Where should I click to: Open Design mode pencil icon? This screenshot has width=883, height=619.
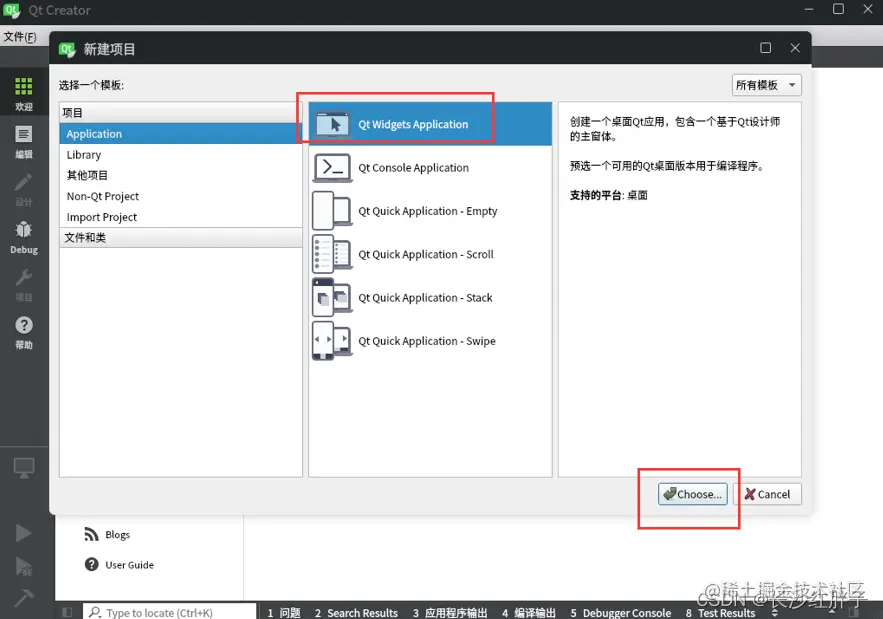click(24, 182)
